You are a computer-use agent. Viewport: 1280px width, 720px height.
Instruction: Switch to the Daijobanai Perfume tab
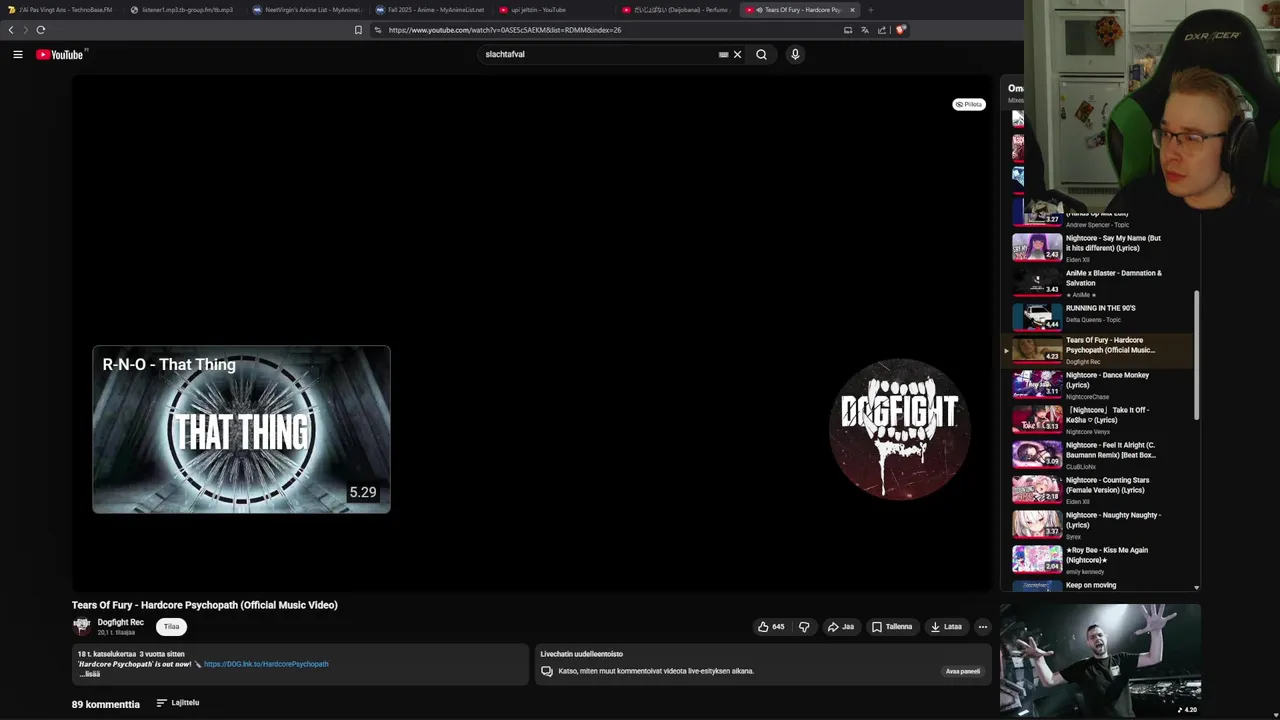(x=674, y=10)
